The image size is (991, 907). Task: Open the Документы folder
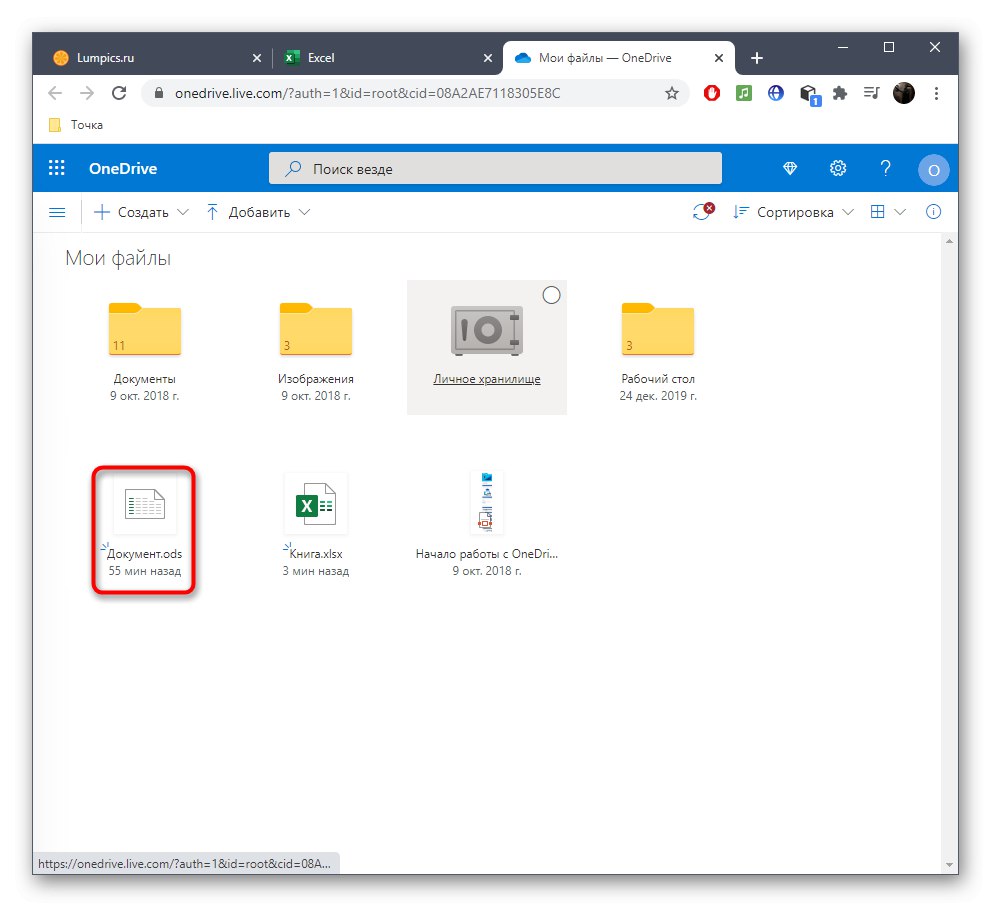(144, 328)
